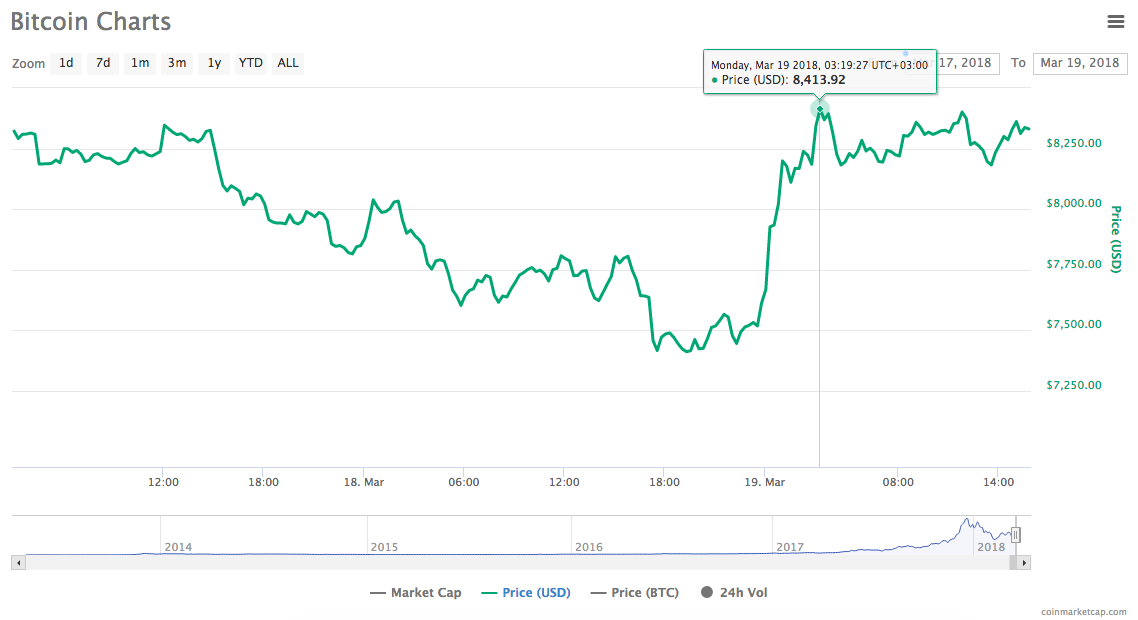The width and height of the screenshot is (1138, 620).
Task: Click the chart tooltip showing 8,413.92
Action: coord(820,71)
